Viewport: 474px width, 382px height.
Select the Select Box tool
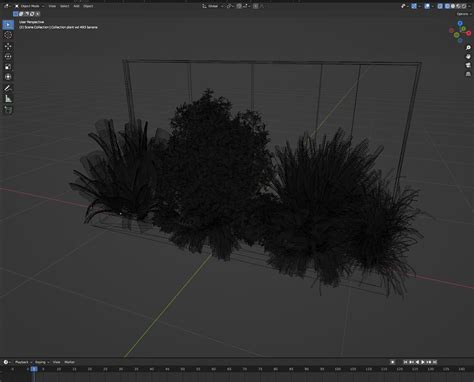pos(8,25)
